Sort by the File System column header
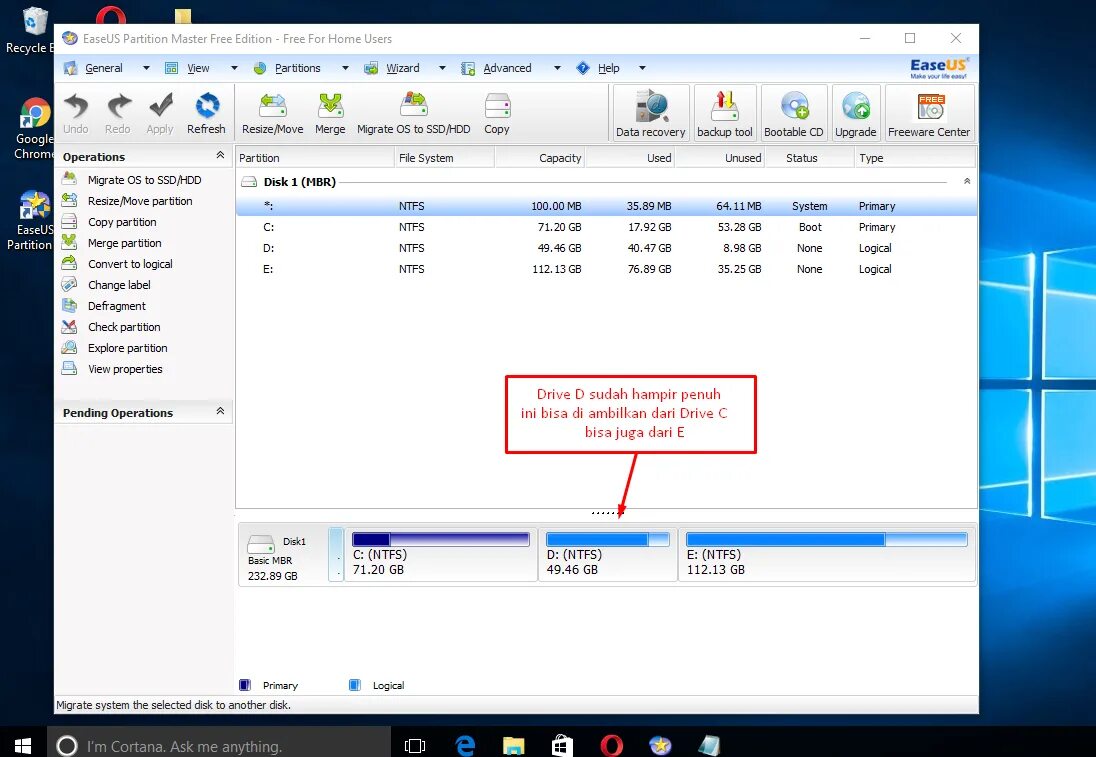Viewport: 1096px width, 757px height. tap(445, 158)
